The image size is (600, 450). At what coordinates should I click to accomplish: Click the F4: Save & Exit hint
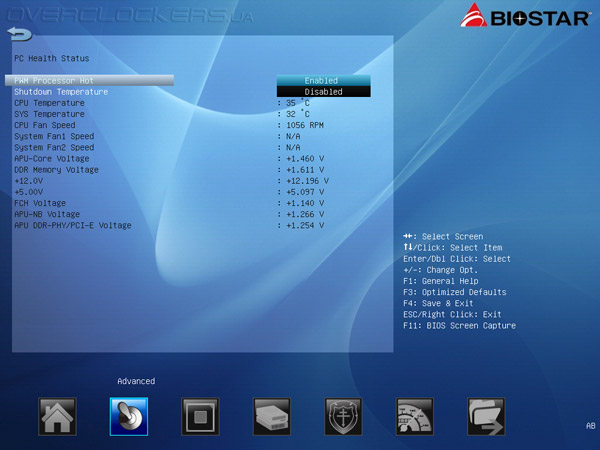[x=438, y=303]
